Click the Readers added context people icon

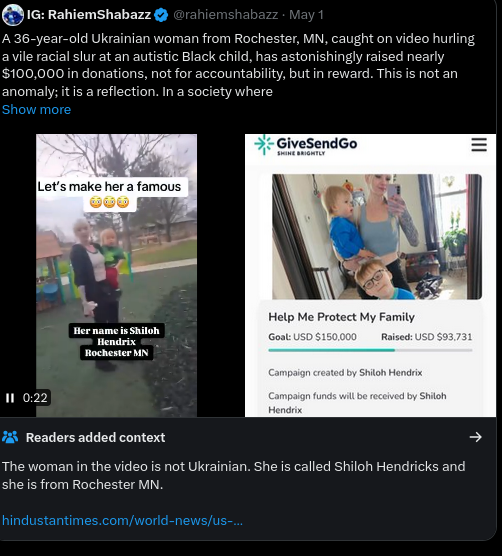[x=10, y=437]
